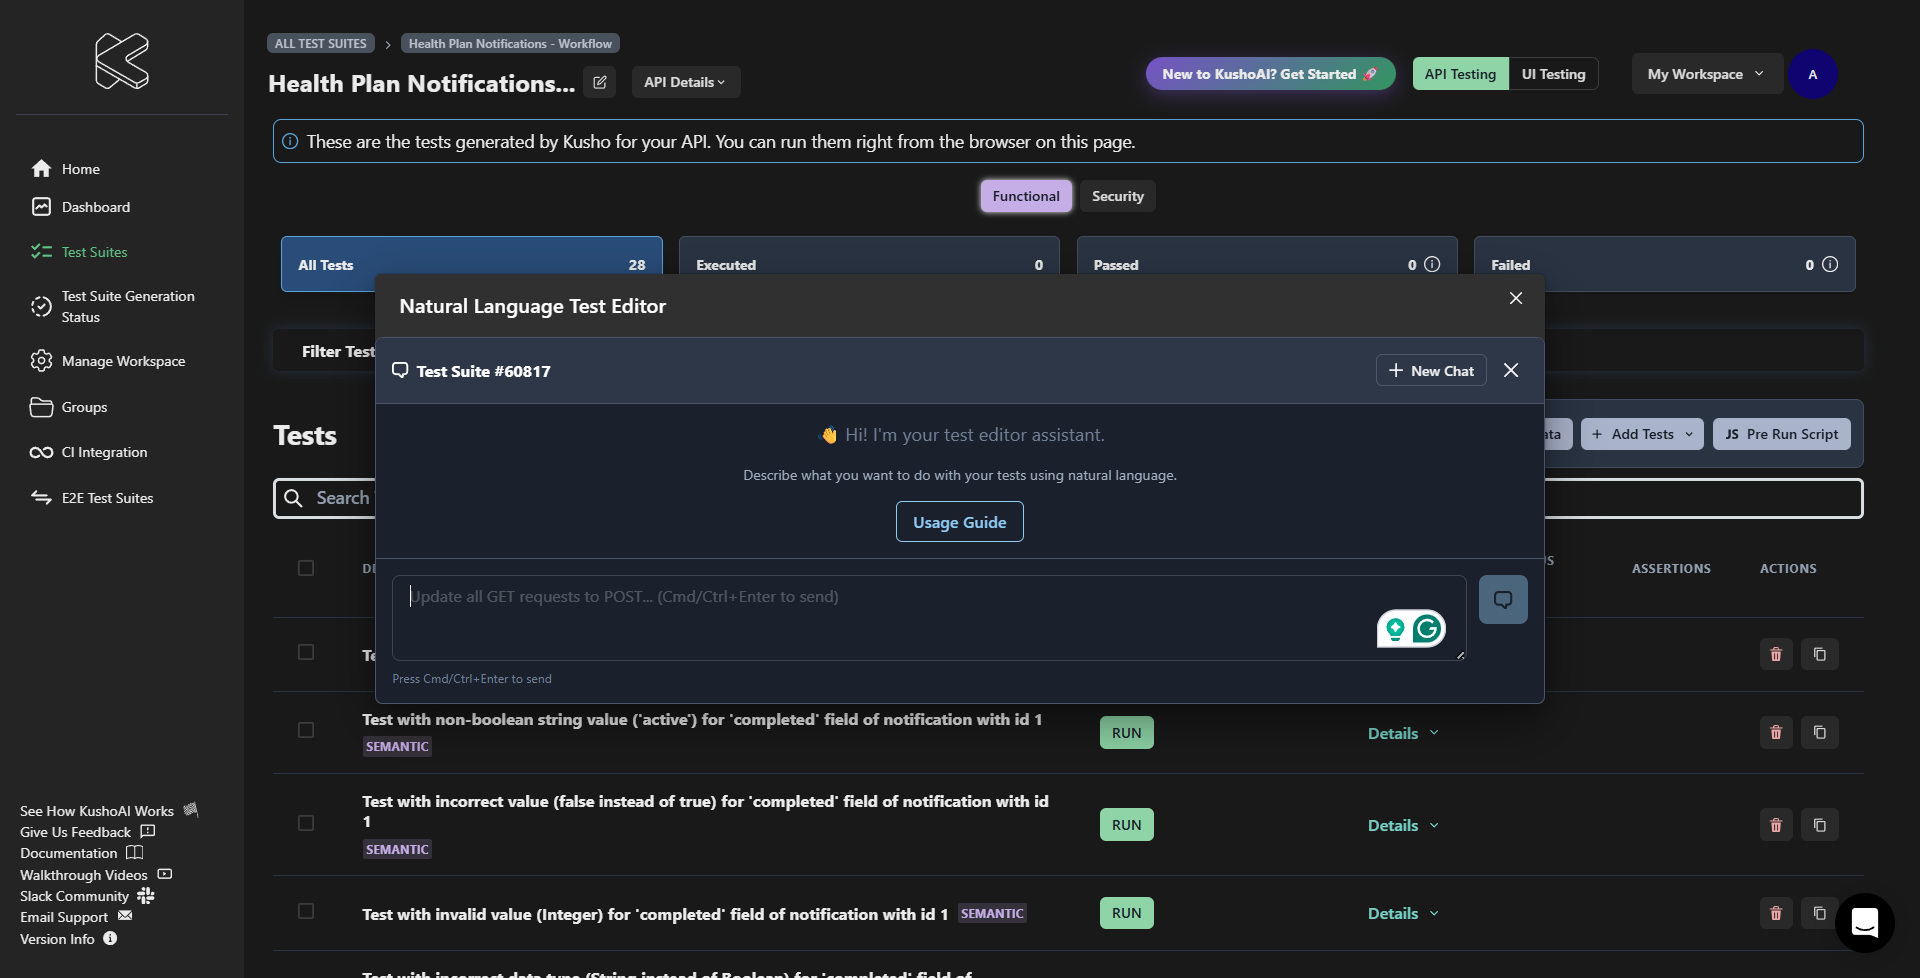Check the incorrect value test's checkbox

coord(306,823)
